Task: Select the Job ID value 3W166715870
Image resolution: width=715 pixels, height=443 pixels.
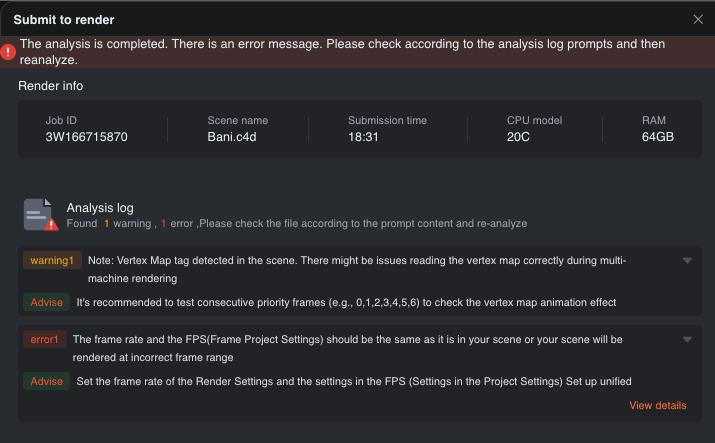Action: click(86, 137)
